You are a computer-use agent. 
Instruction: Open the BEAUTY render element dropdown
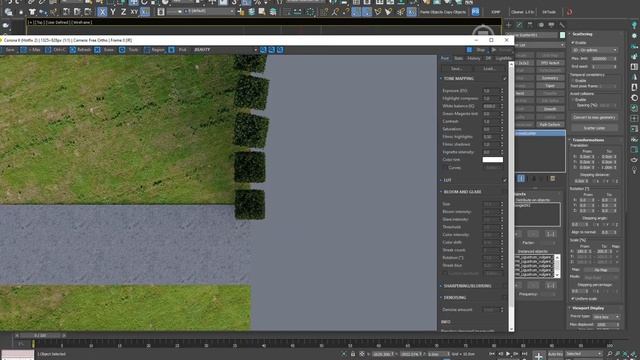click(x=225, y=50)
